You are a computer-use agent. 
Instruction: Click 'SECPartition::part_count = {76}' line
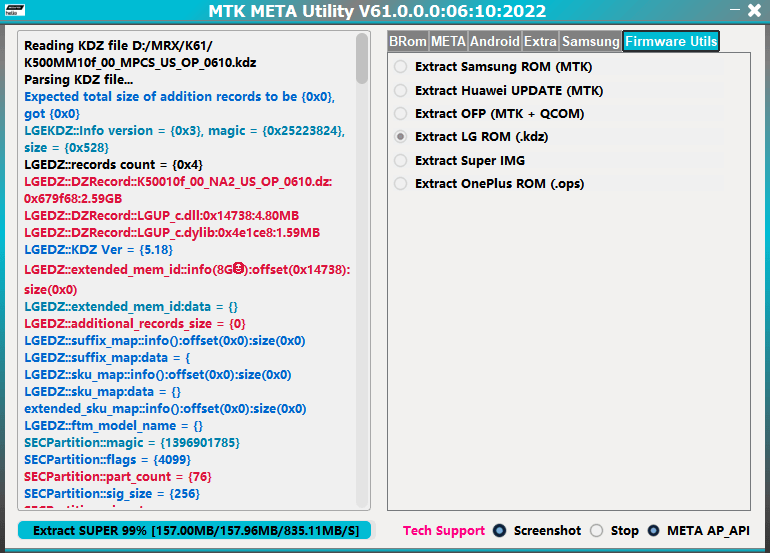click(118, 477)
